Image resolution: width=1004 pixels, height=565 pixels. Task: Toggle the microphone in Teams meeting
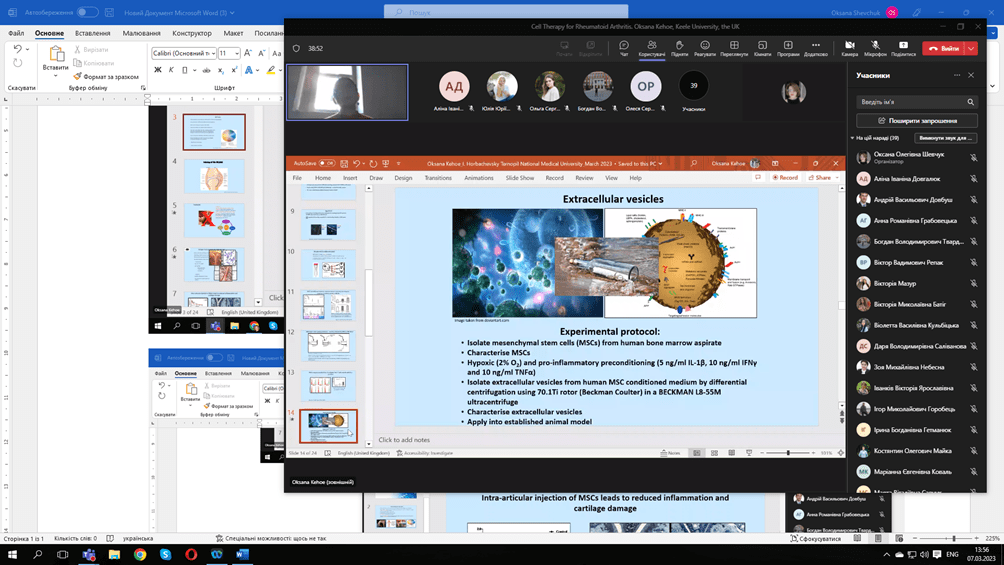point(875,47)
